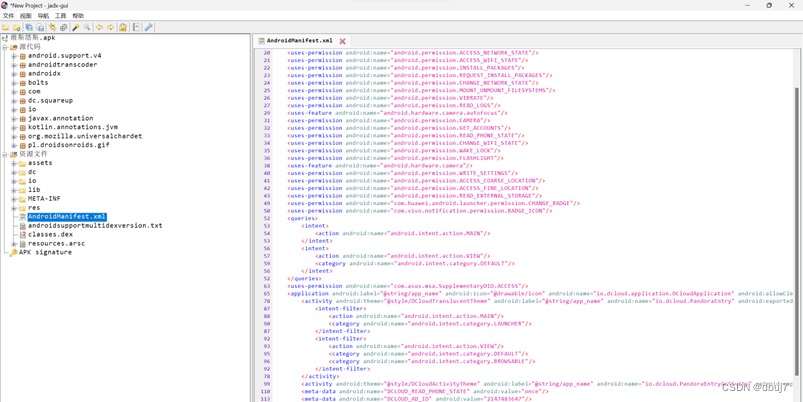Click the AndroidManifest.xml file icon in tree
This screenshot has height=402, width=803.
pyautogui.click(x=23, y=217)
